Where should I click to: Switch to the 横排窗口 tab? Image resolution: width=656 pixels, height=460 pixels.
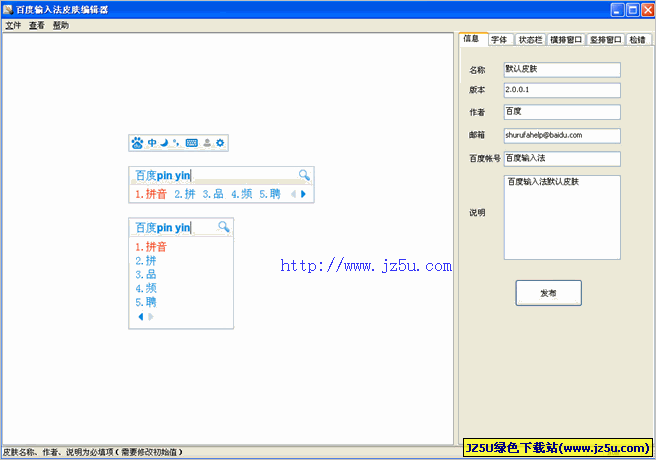click(566, 40)
